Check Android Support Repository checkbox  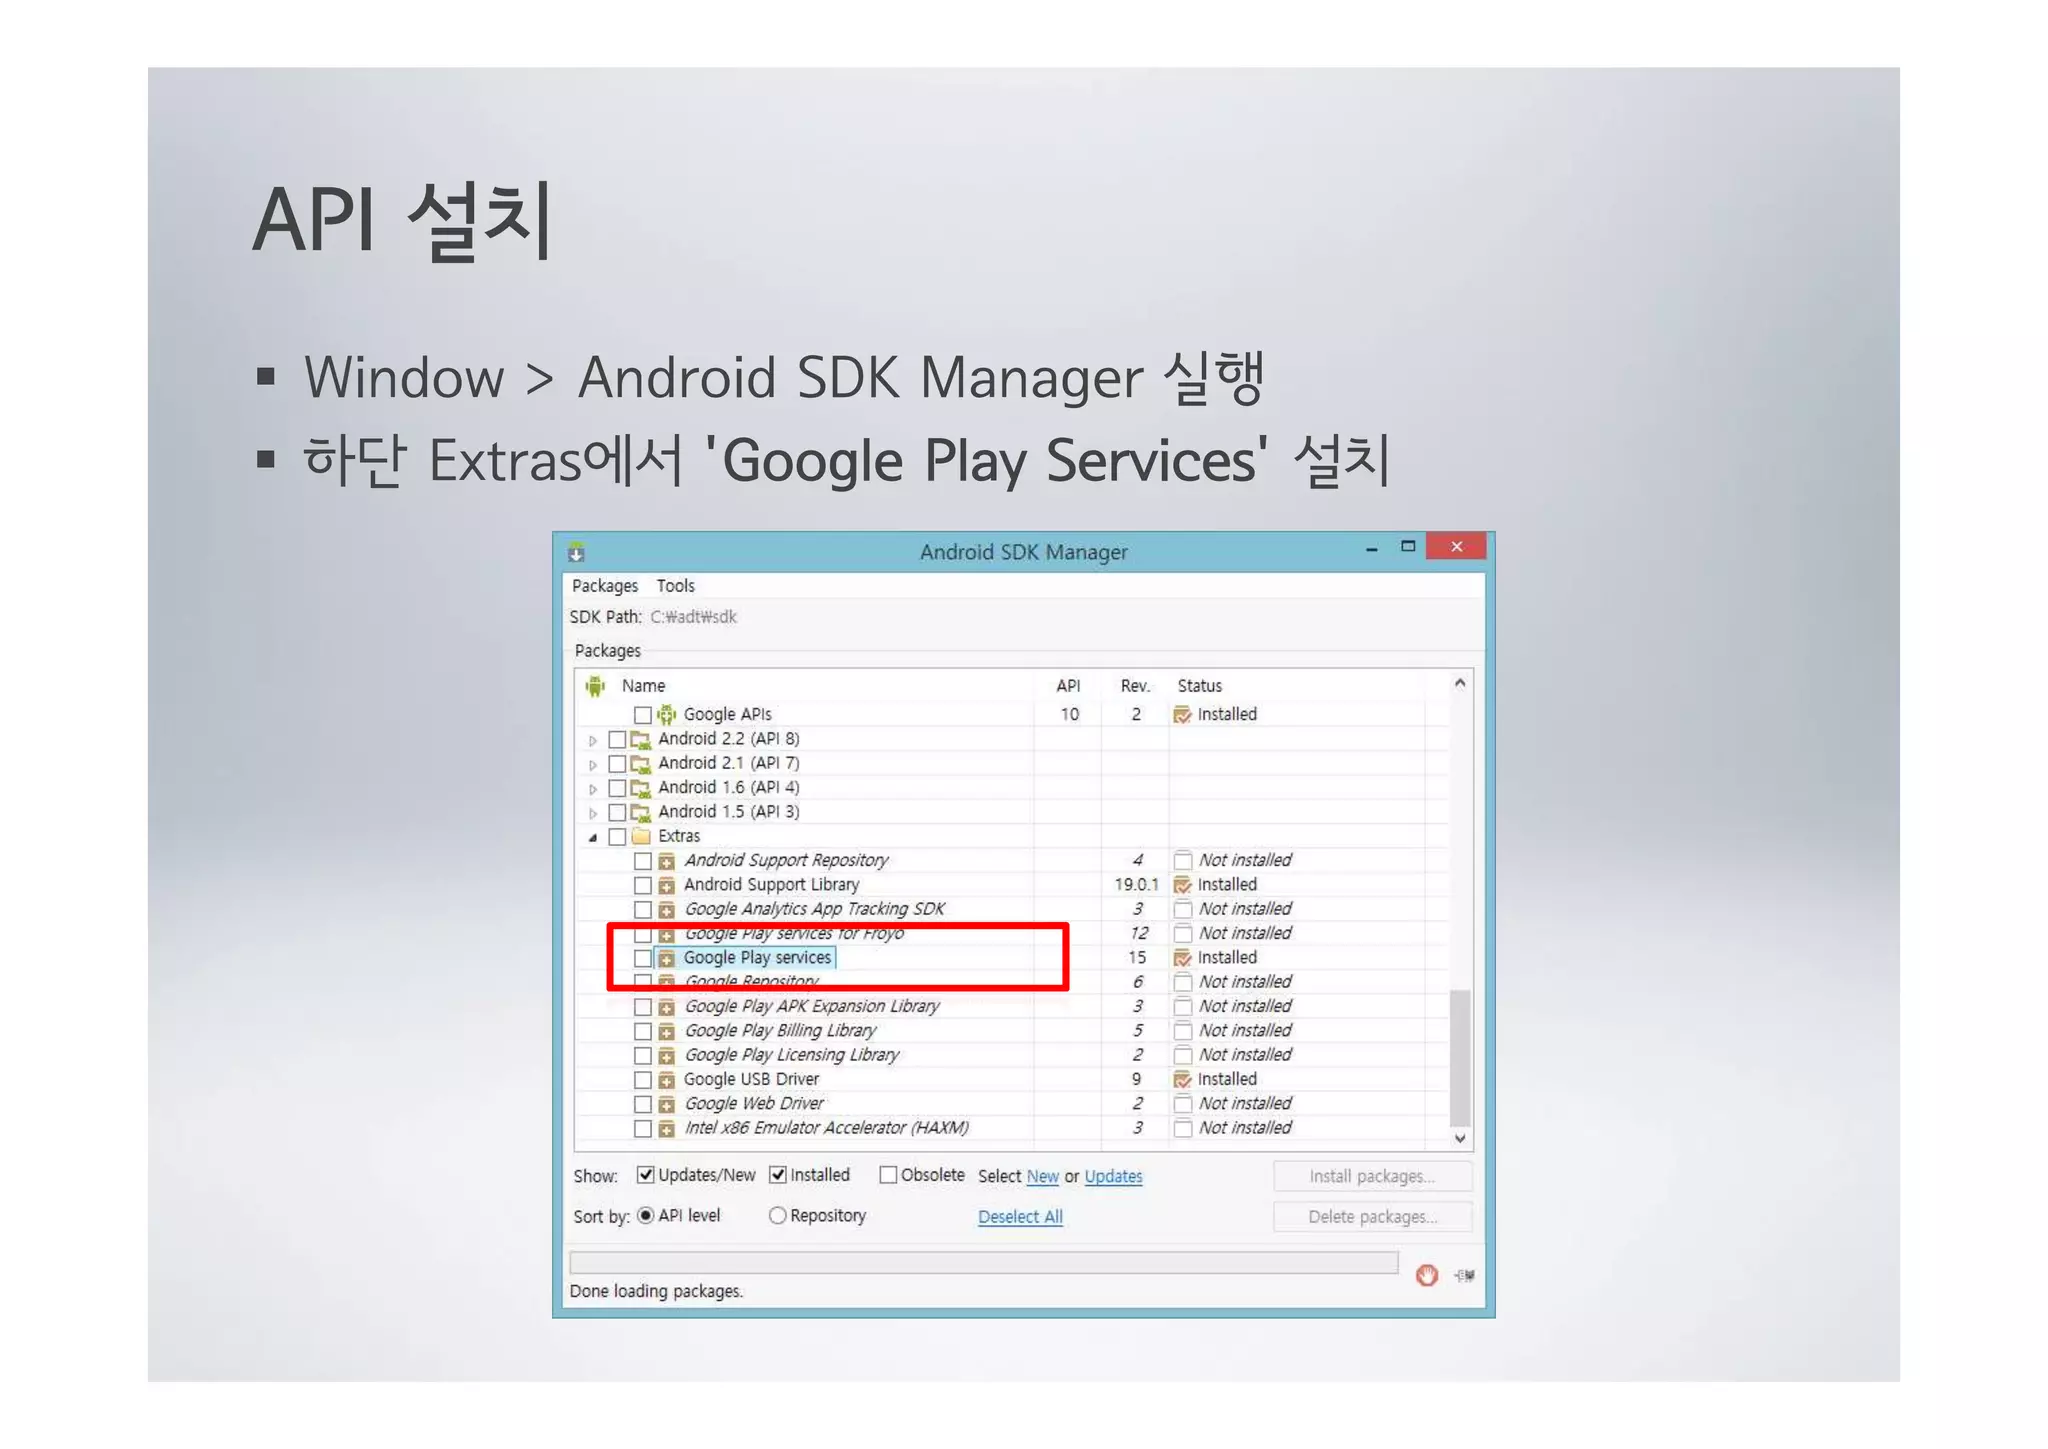point(643,861)
